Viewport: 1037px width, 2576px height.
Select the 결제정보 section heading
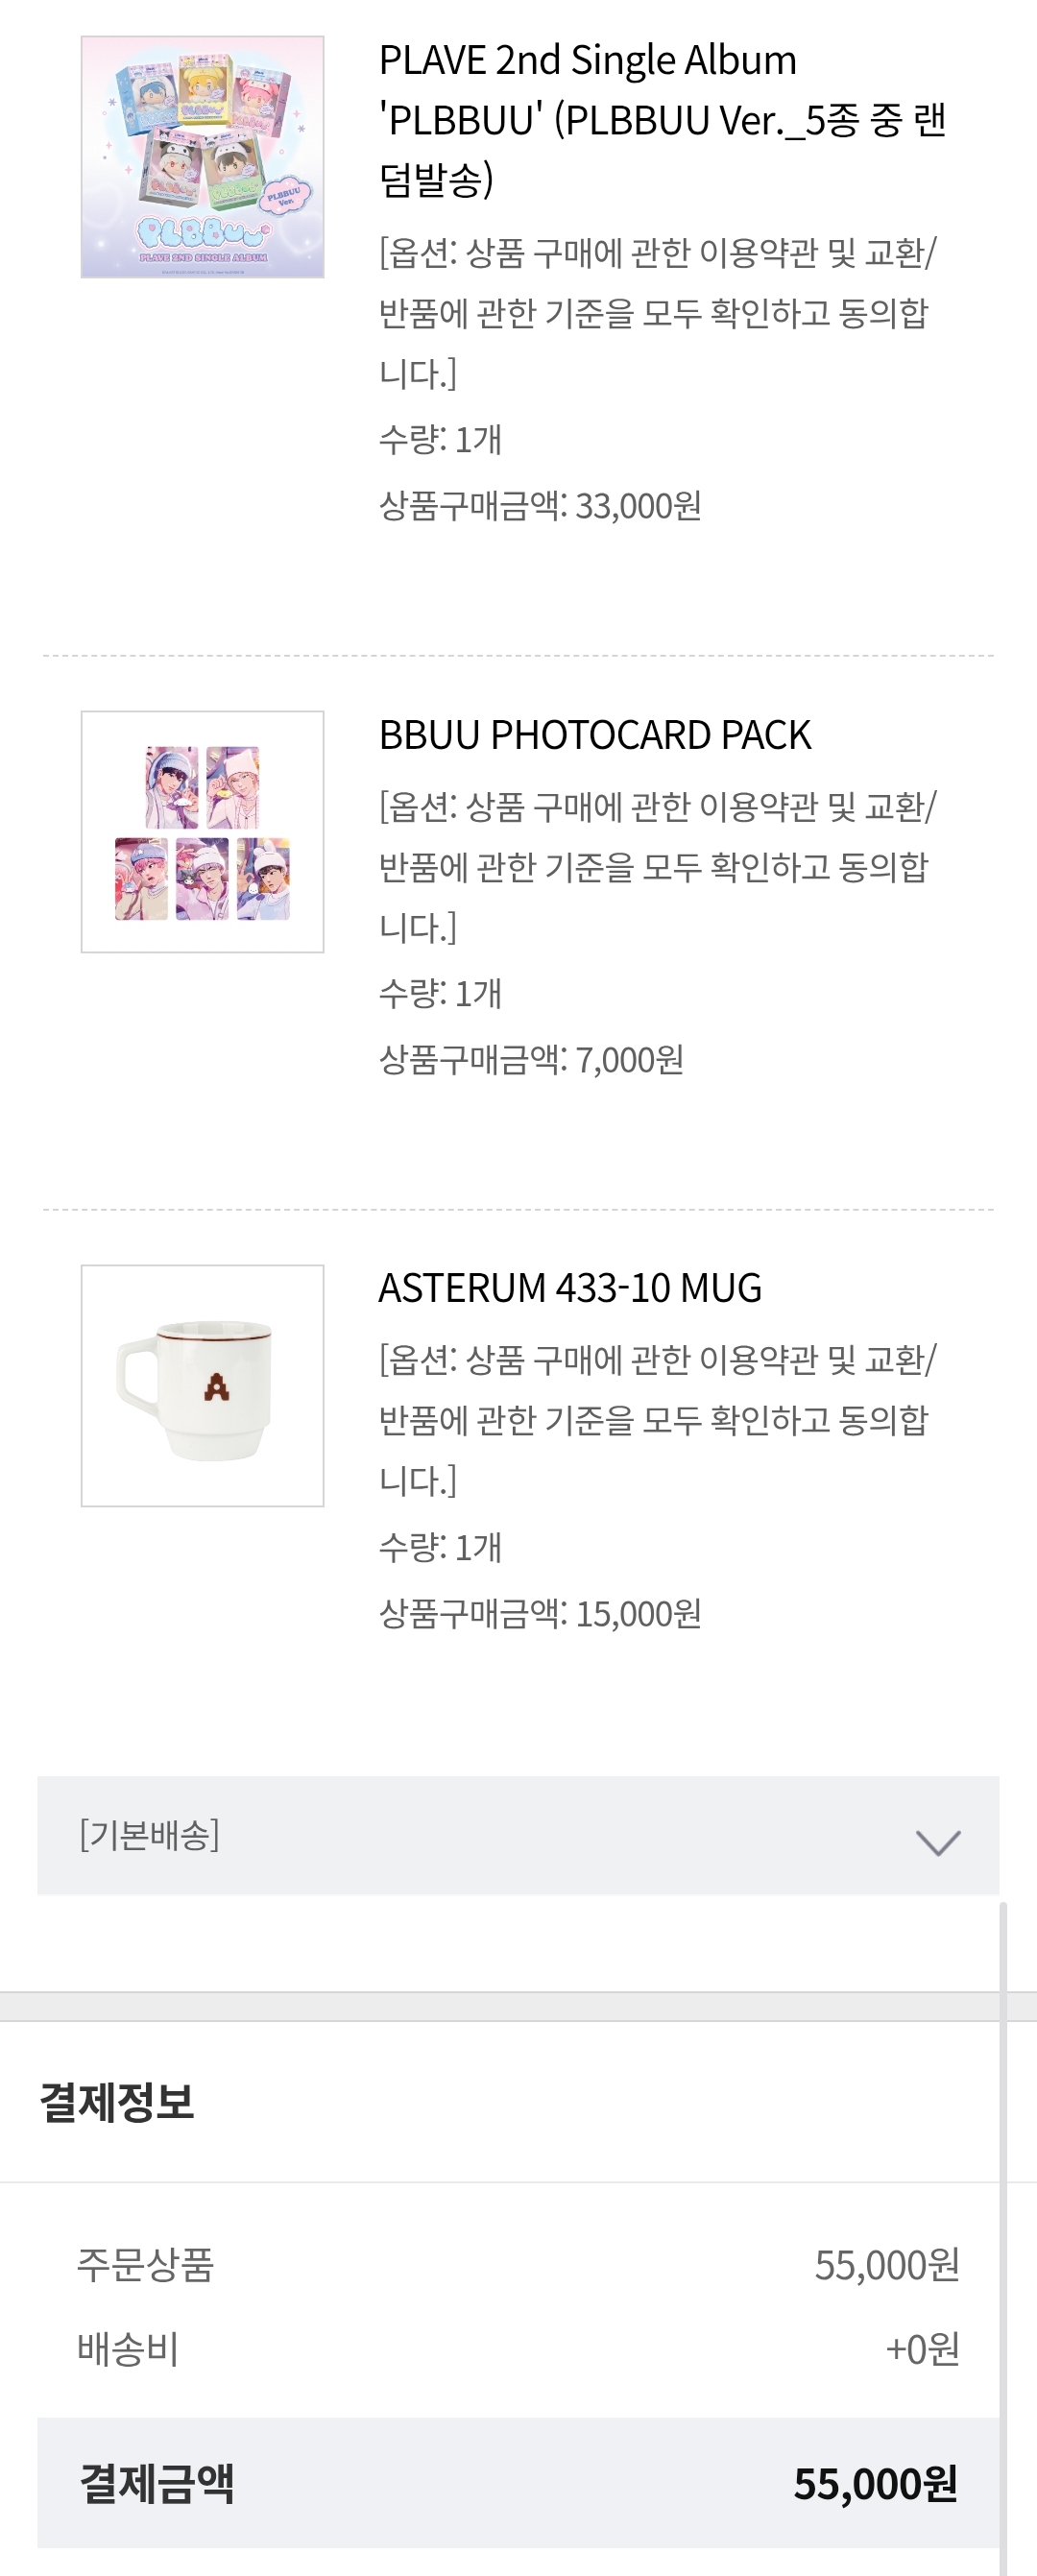pos(116,2102)
